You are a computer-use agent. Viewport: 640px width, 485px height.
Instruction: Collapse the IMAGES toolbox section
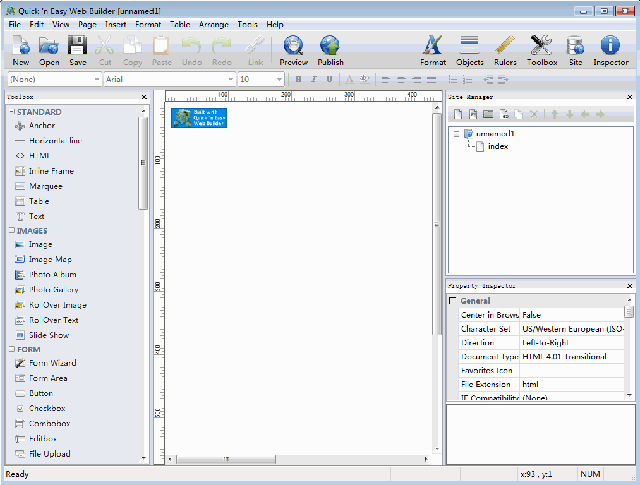click(12, 231)
